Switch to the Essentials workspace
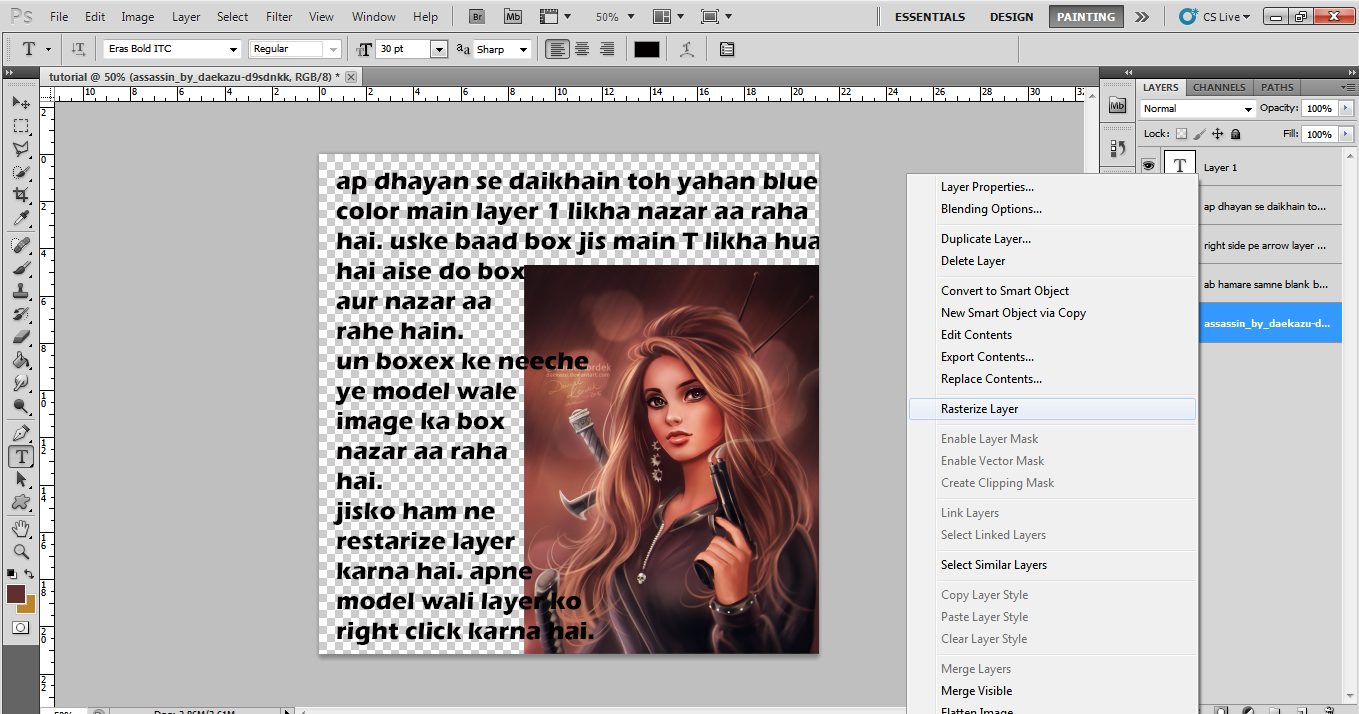Screen dimensions: 1359x714 tap(930, 17)
